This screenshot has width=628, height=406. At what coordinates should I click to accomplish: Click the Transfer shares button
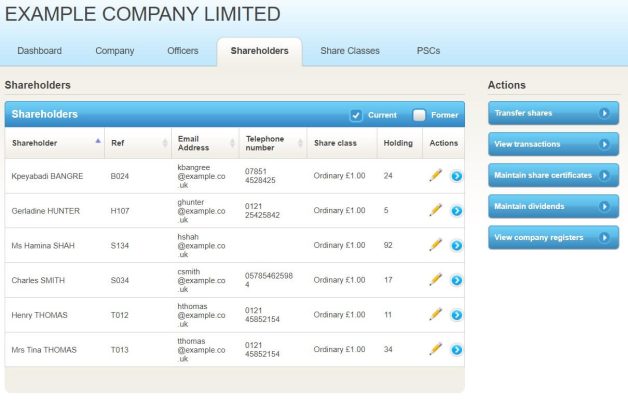pyautogui.click(x=552, y=113)
